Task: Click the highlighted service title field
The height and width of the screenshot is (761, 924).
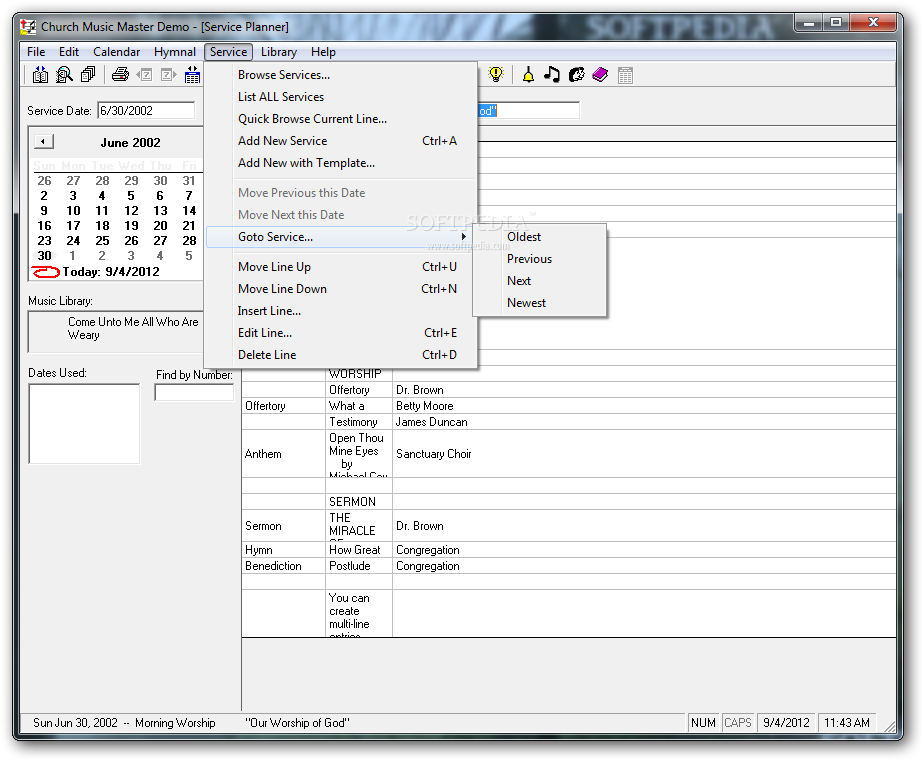Action: click(528, 111)
